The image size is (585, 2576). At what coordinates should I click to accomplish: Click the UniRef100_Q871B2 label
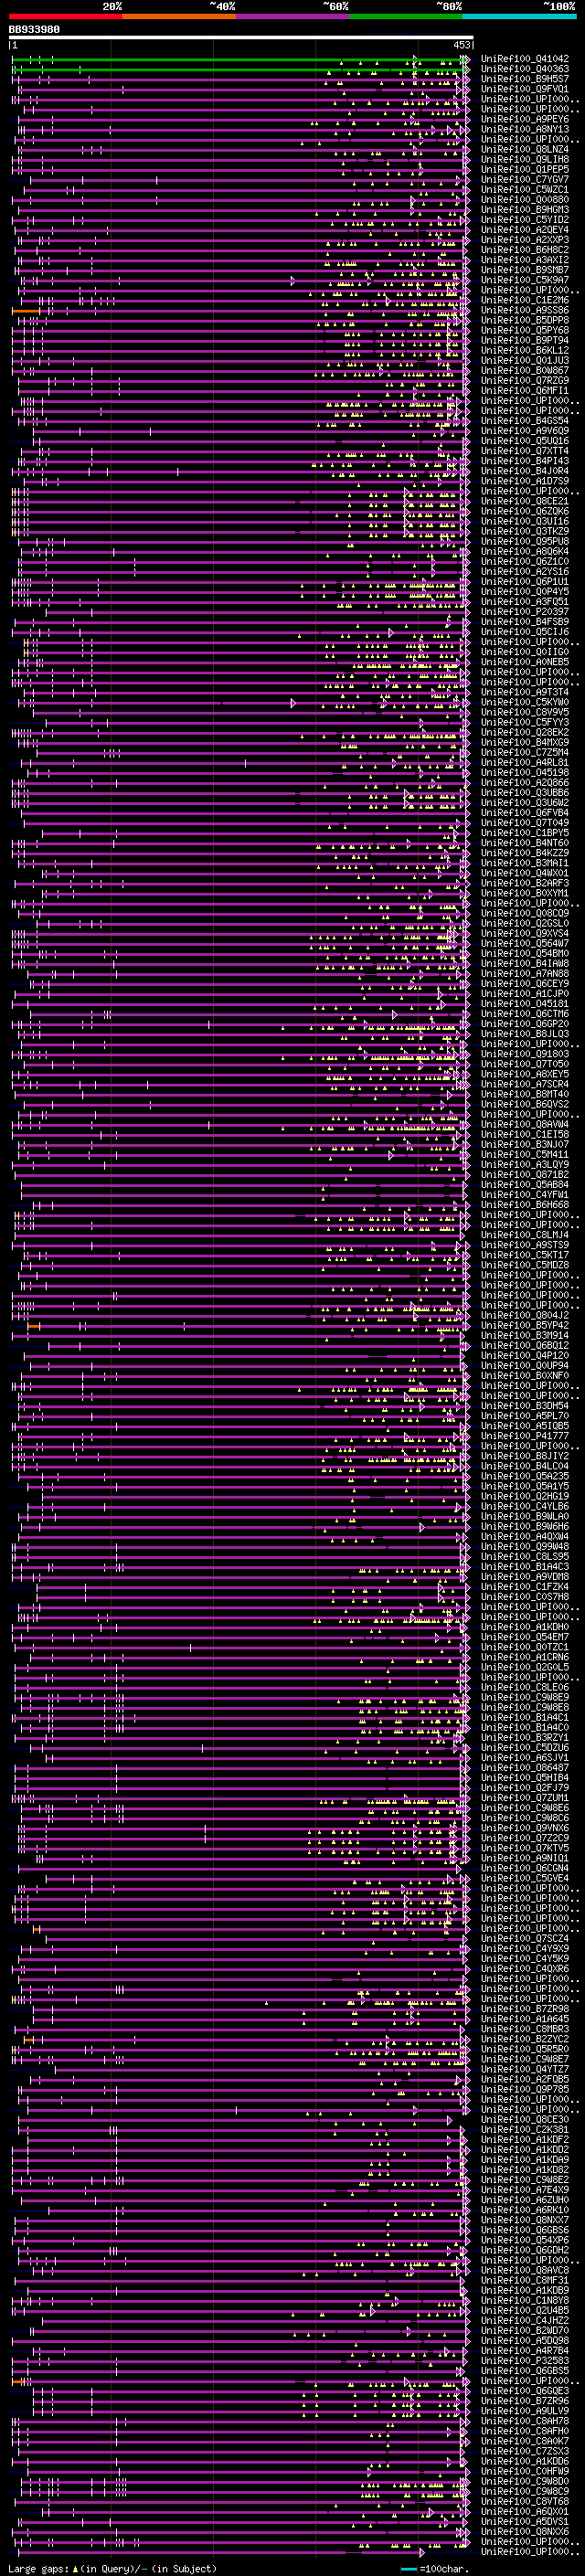(525, 1174)
